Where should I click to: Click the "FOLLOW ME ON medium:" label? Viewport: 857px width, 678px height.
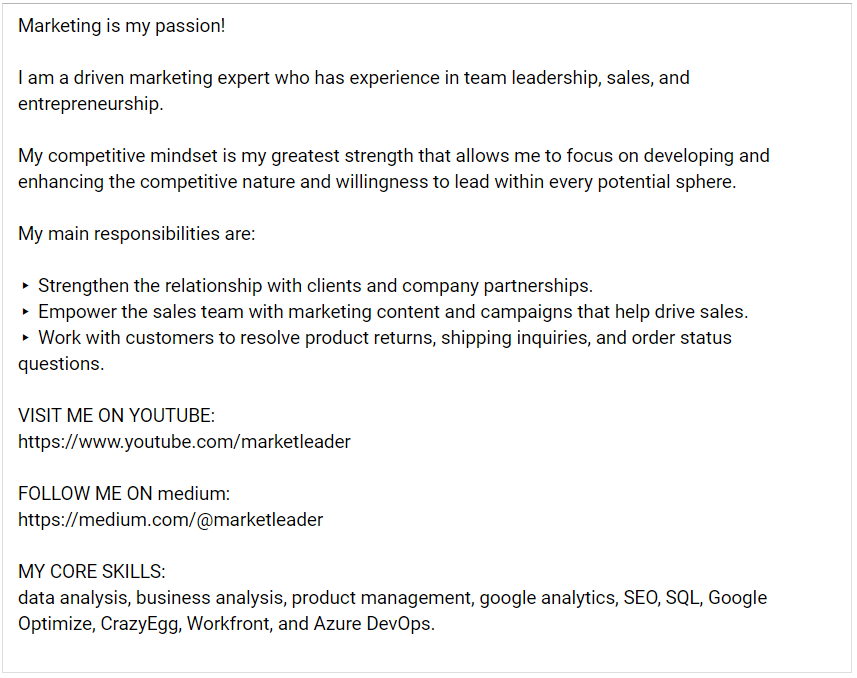pyautogui.click(x=124, y=493)
